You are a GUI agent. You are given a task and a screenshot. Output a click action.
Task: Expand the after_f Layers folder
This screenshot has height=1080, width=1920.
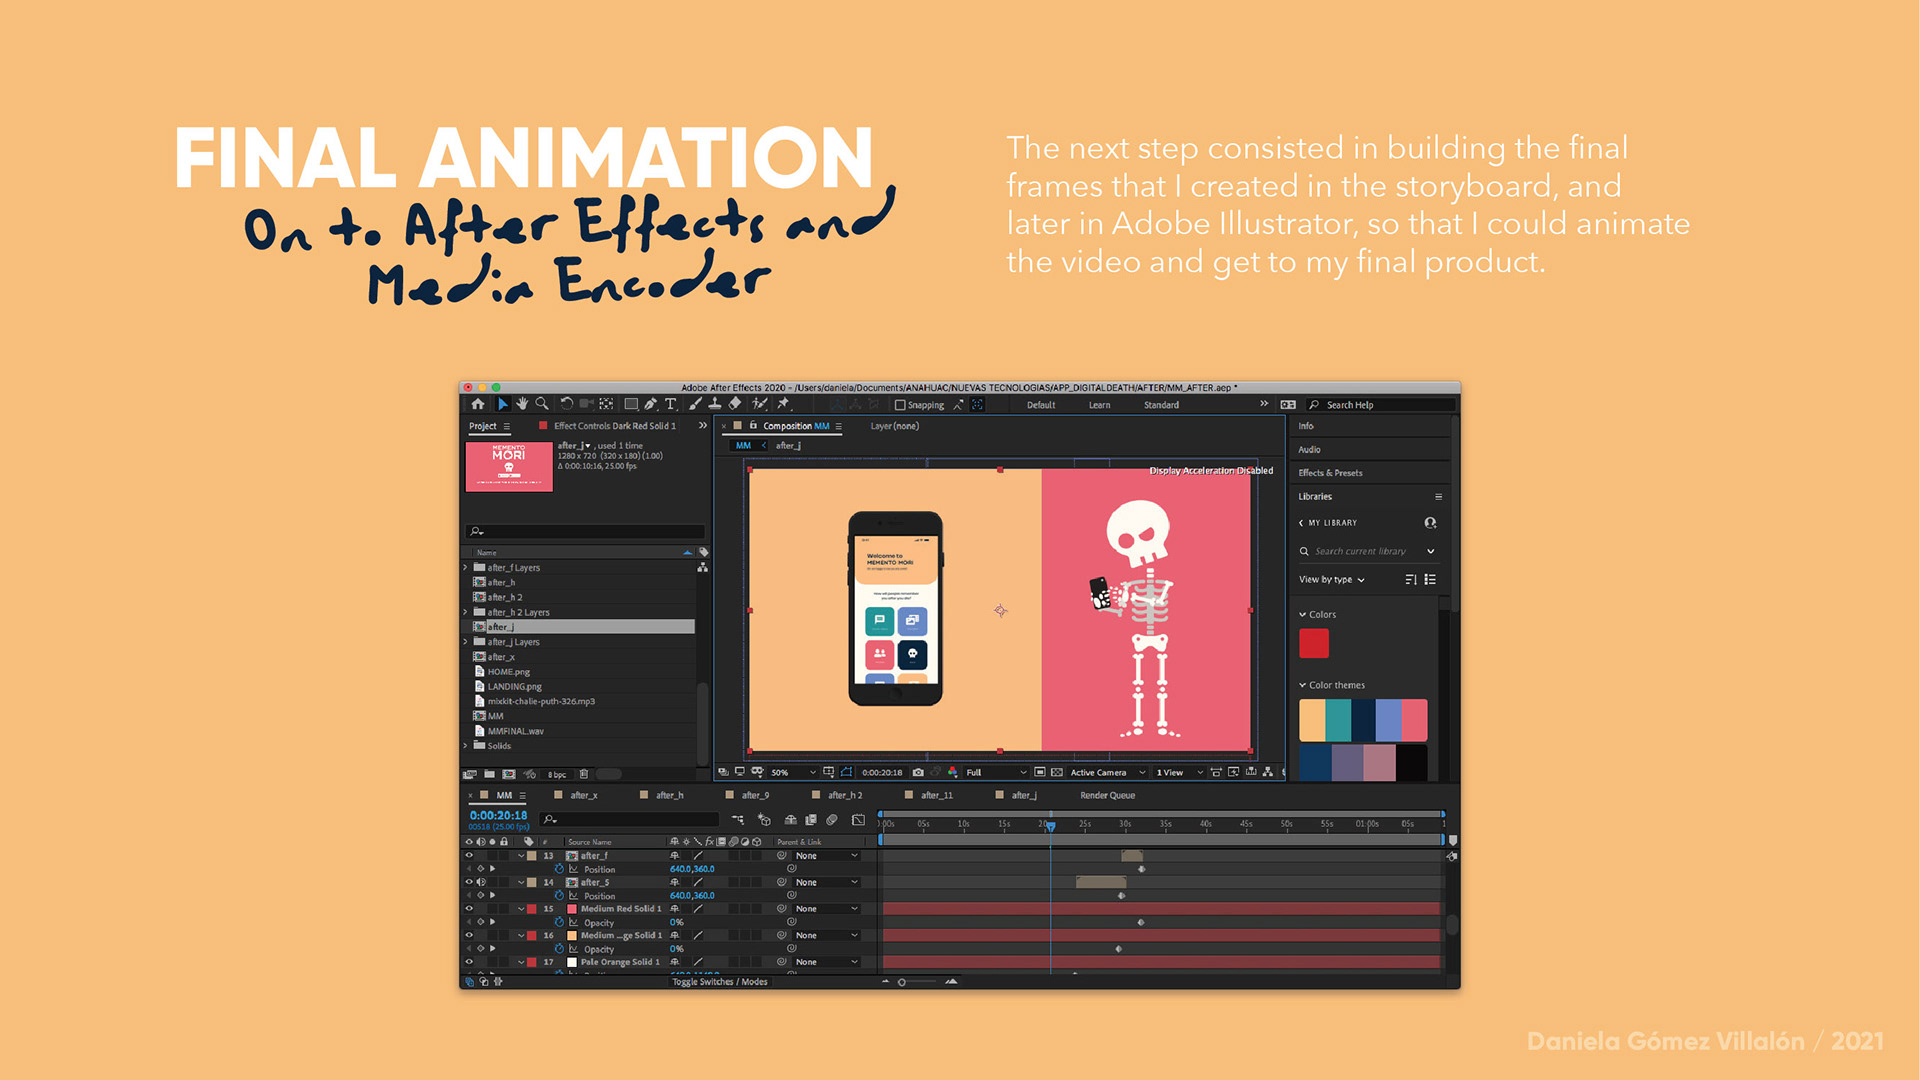tap(465, 567)
